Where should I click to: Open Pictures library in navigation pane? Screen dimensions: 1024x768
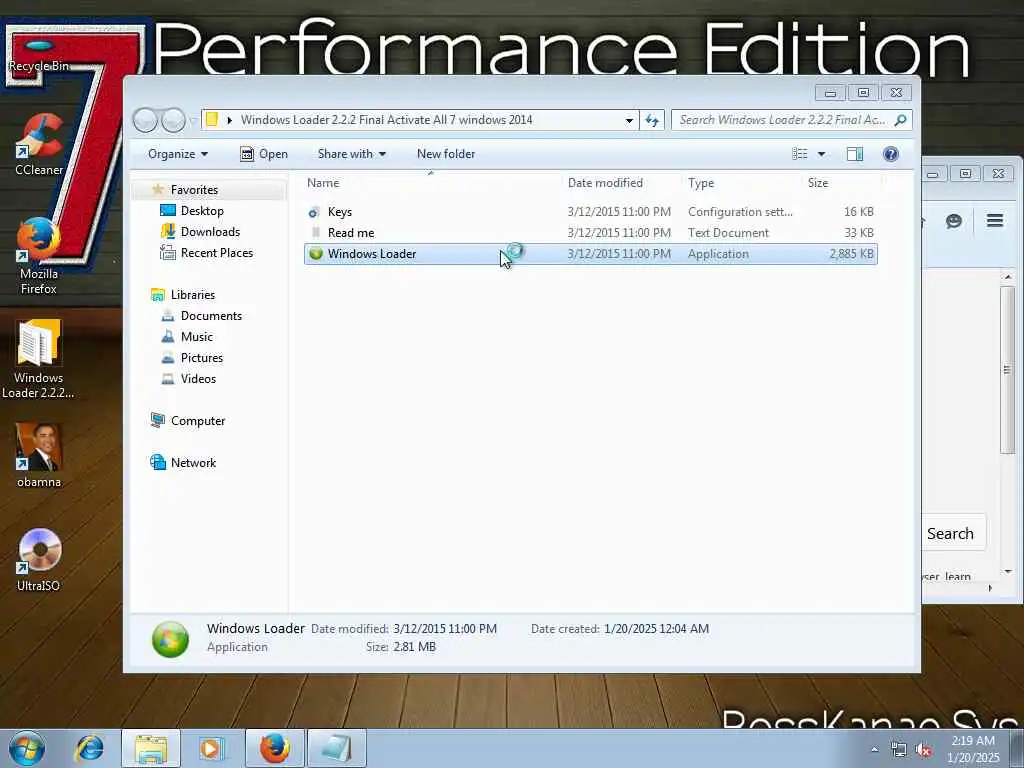coord(202,358)
